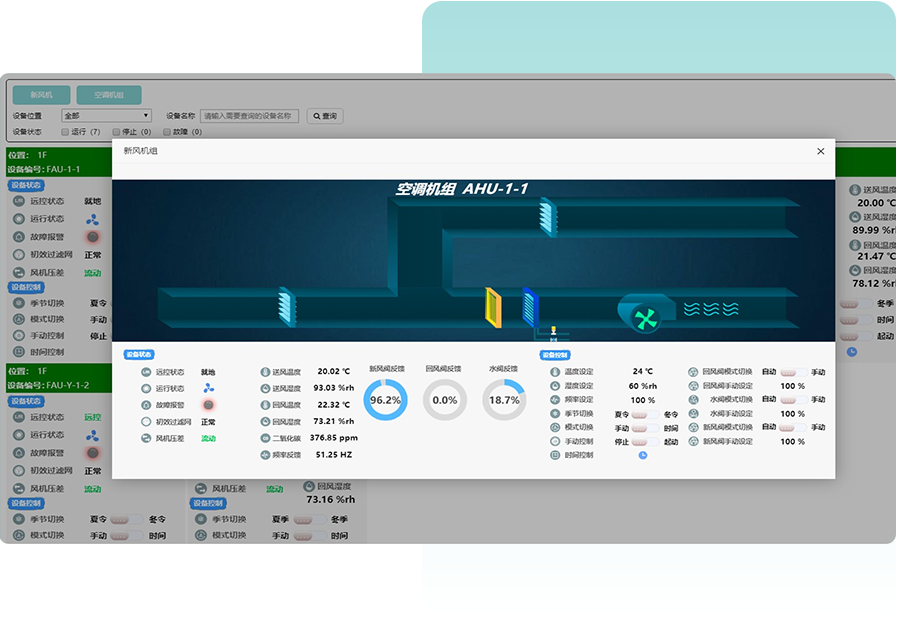Click the 送风温度 thermometer icon in dialog
Screen dimensions: 897x618
(x=265, y=372)
